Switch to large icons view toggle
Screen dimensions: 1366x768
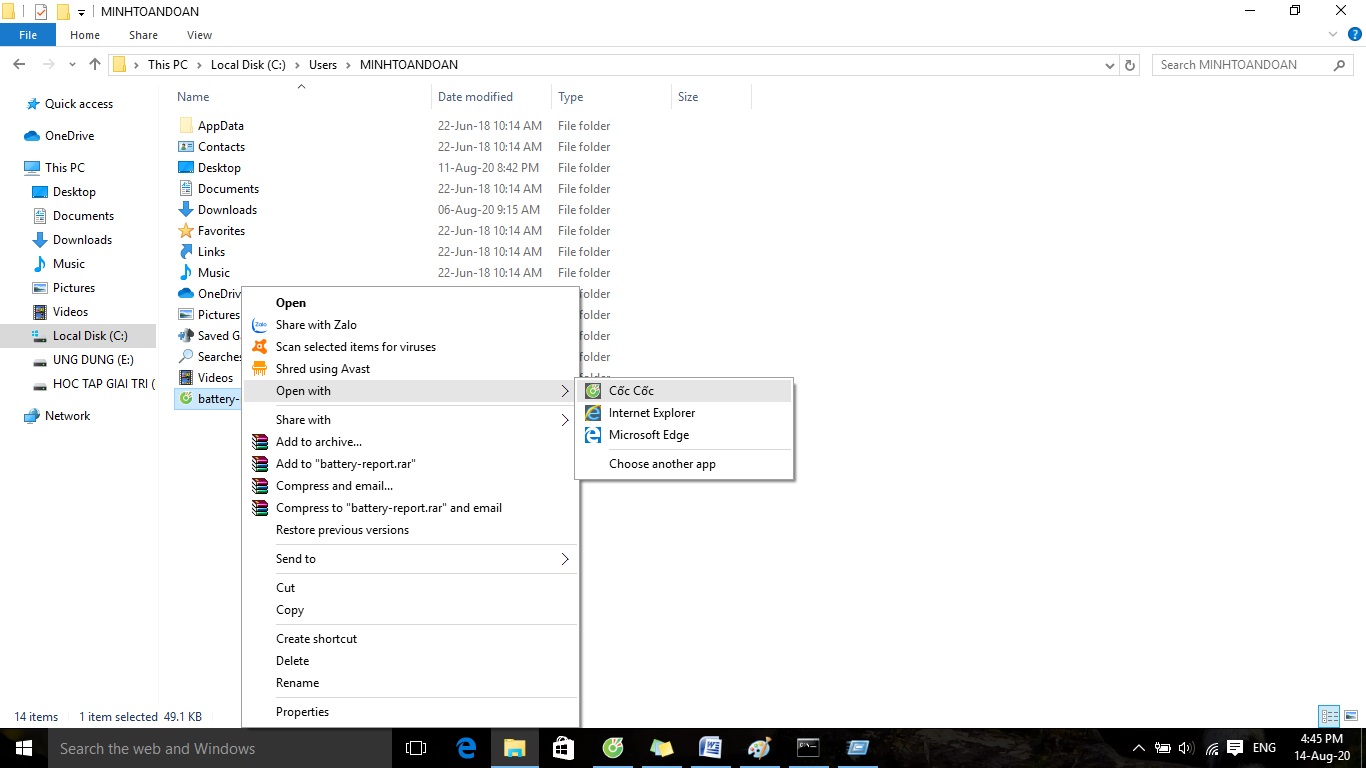pos(1349,716)
